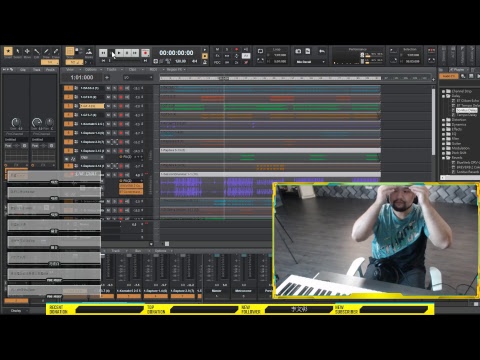Toggle the PDC override button
Screen dimensions: 480x360
click(x=217, y=62)
